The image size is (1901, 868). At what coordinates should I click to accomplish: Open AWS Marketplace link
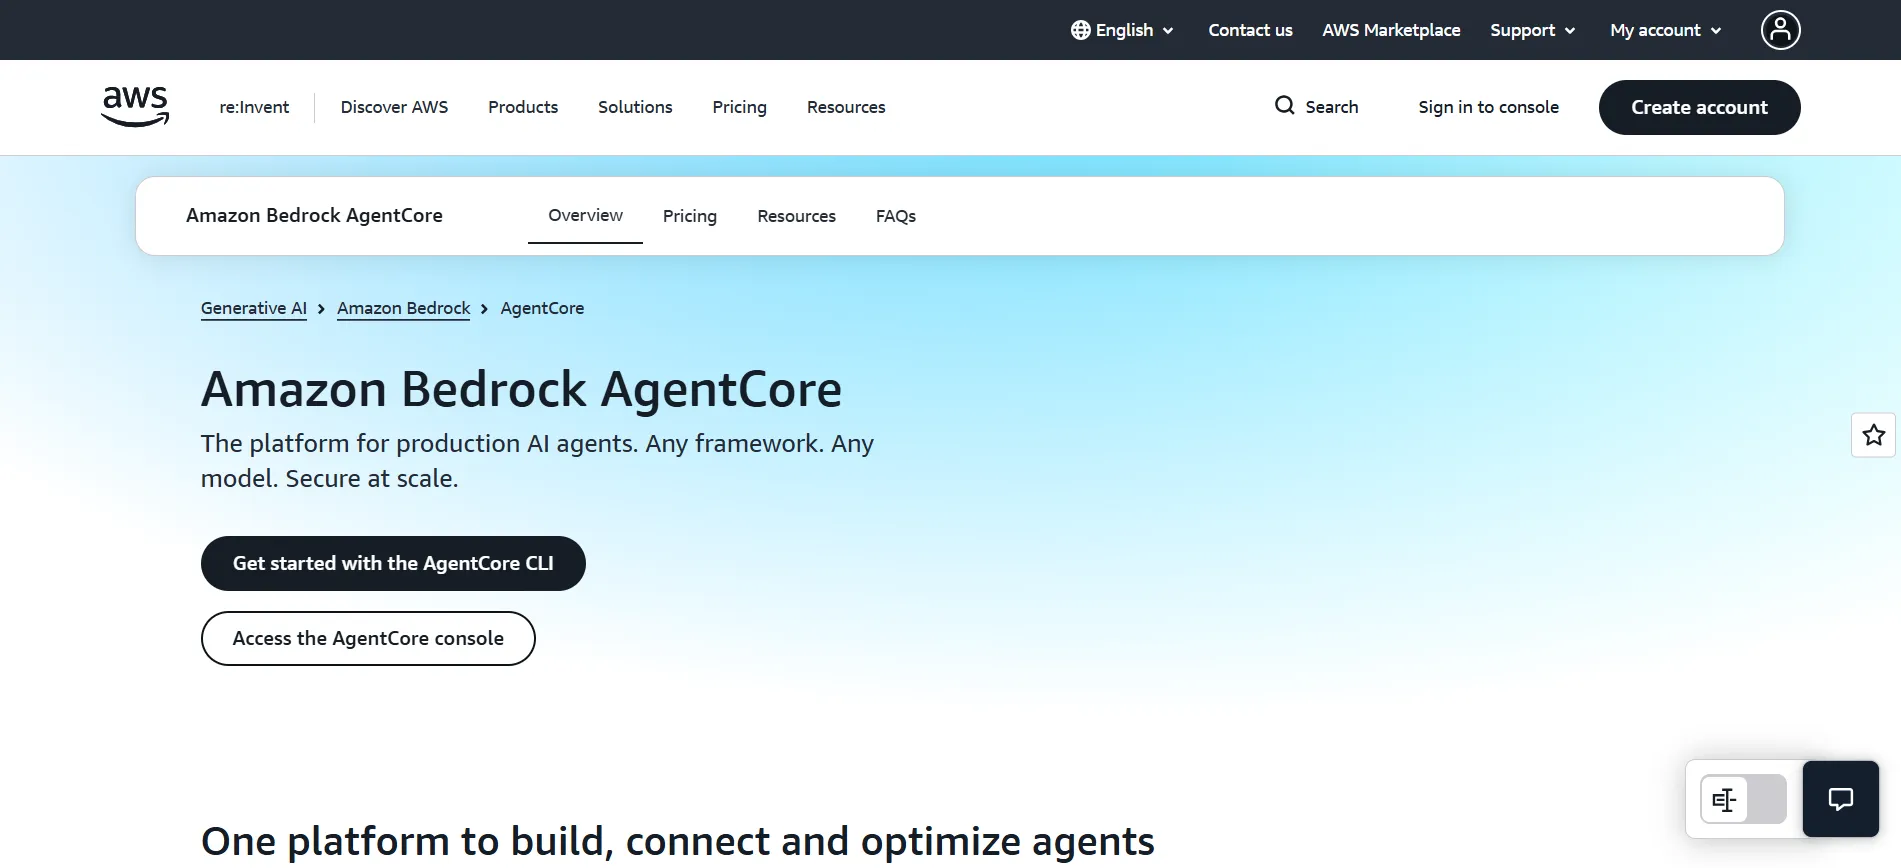click(x=1391, y=30)
